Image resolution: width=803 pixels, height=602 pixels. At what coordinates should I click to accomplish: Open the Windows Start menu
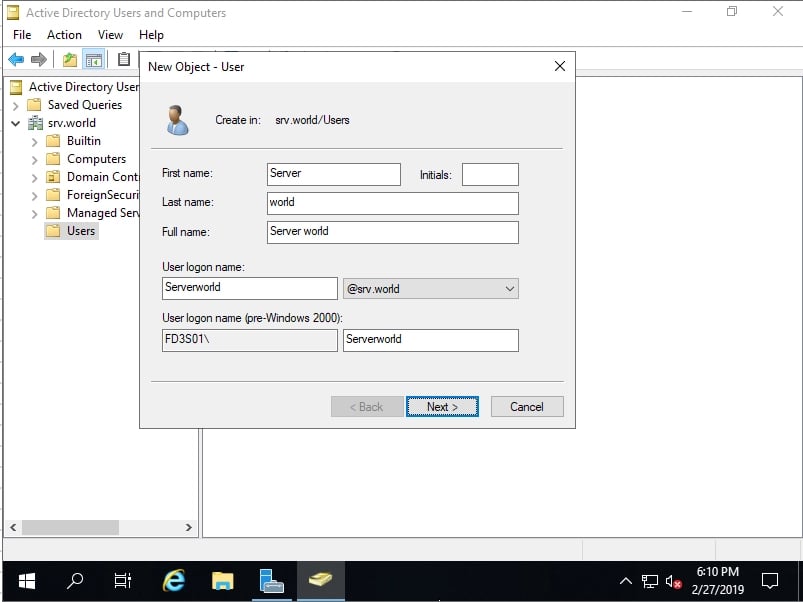click(27, 580)
